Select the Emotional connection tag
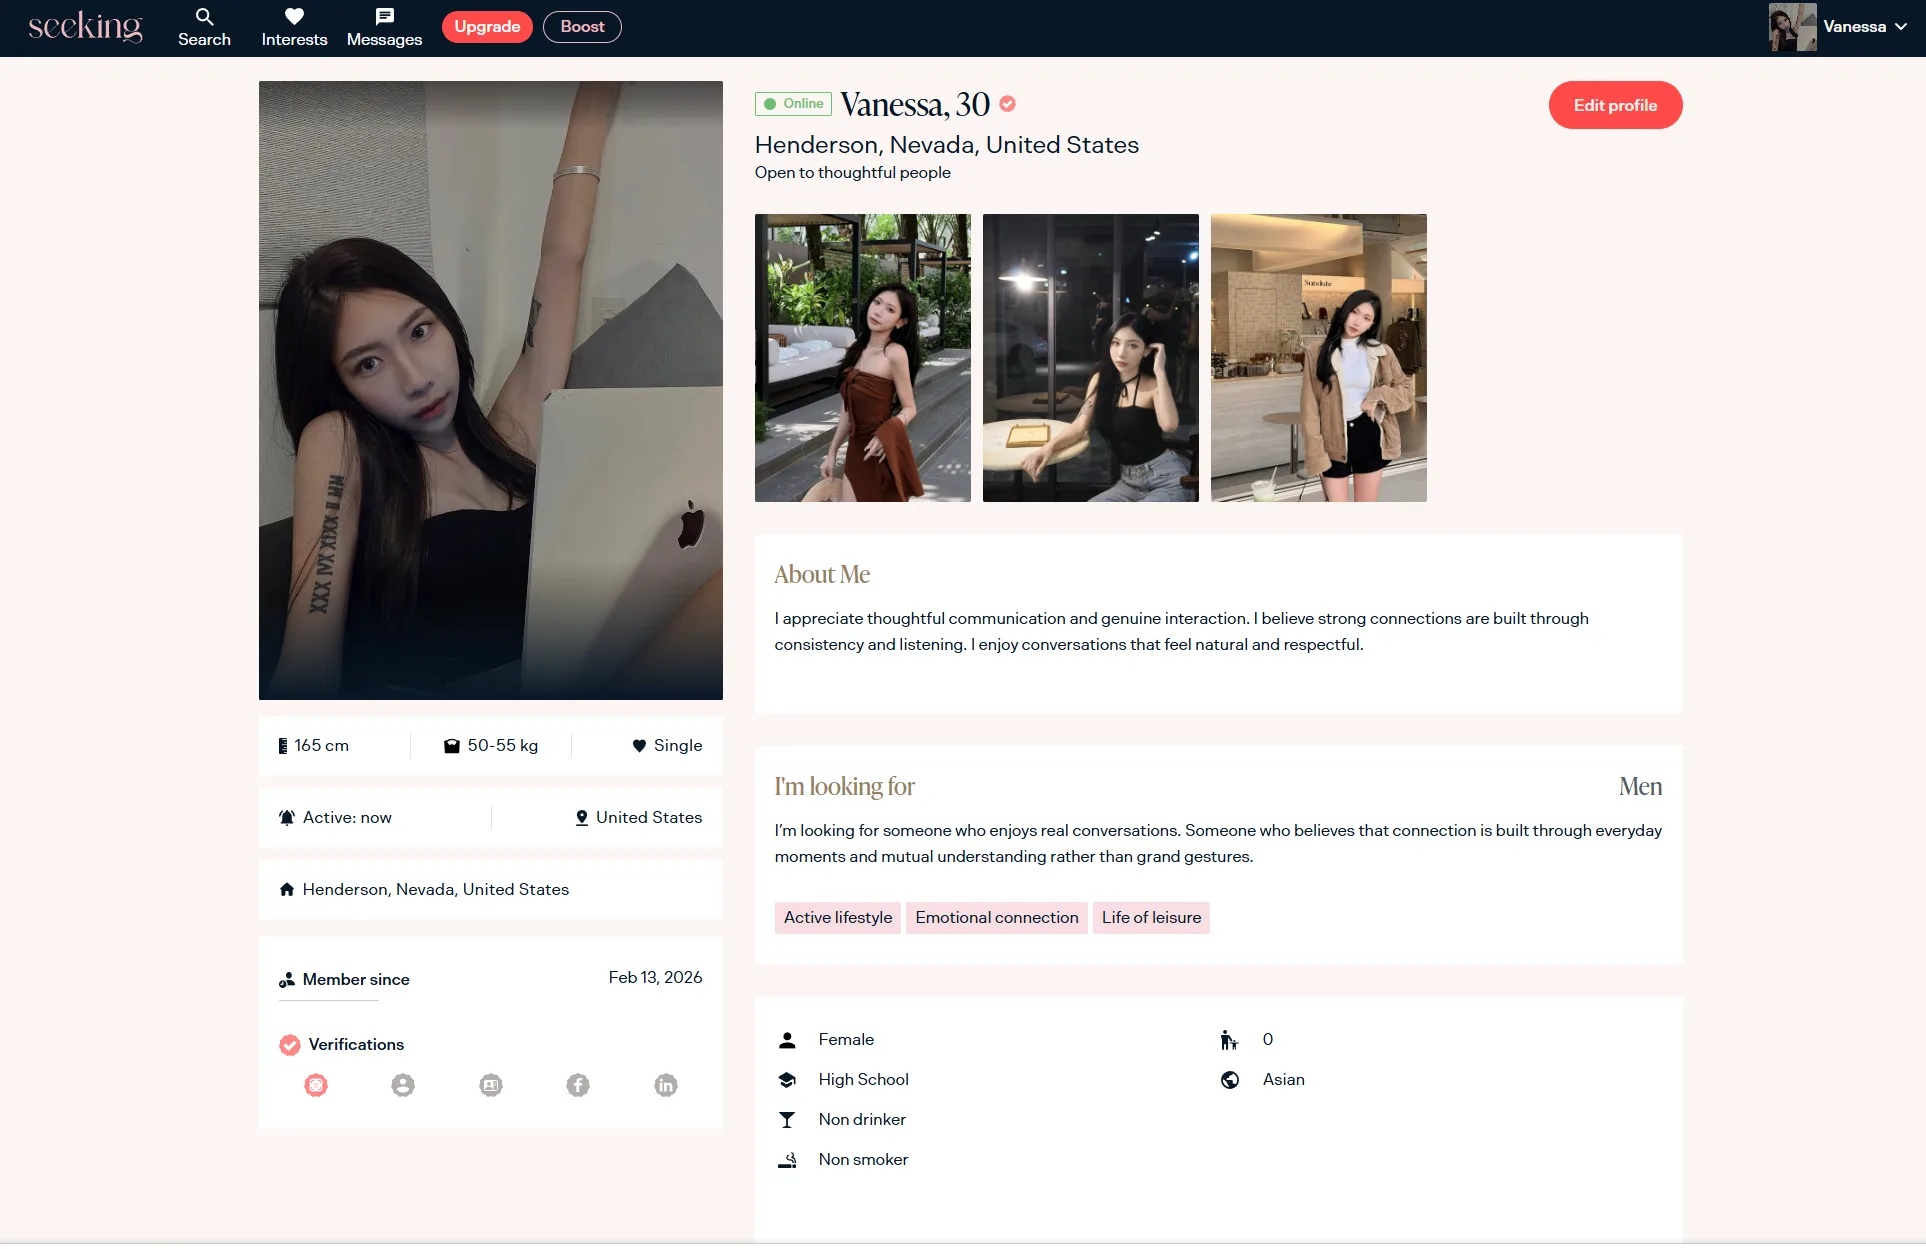1926x1249 pixels. click(x=996, y=918)
